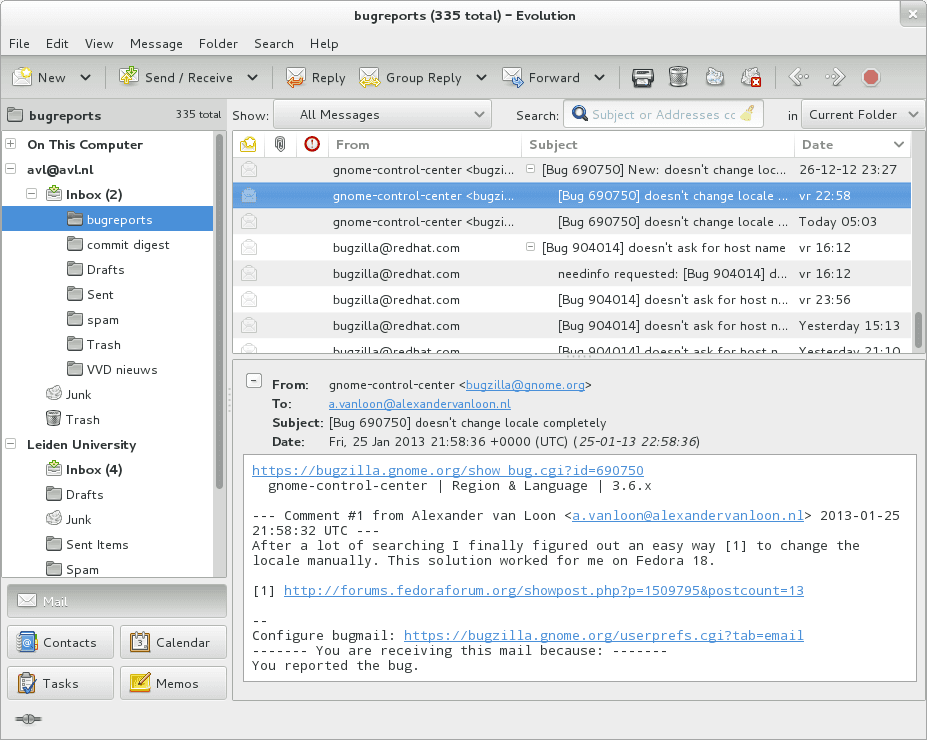Open the Search menu
Screen dimensions: 927x740
[273, 43]
